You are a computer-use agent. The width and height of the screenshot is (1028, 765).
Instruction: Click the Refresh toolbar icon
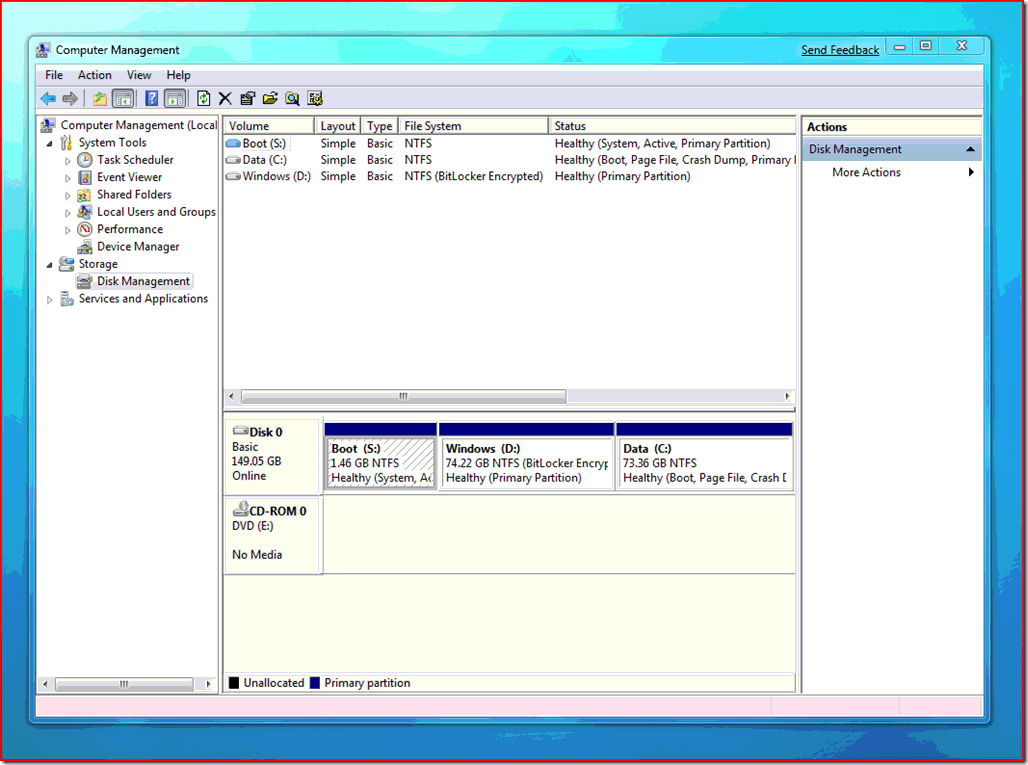point(203,99)
